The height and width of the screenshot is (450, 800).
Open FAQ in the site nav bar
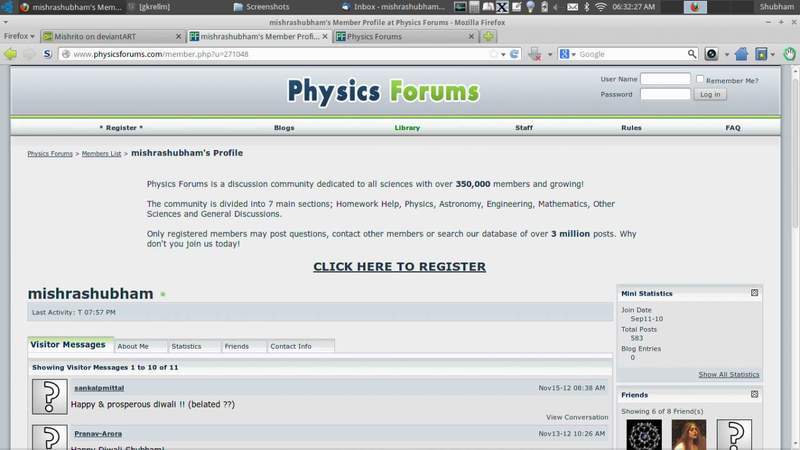pos(733,128)
